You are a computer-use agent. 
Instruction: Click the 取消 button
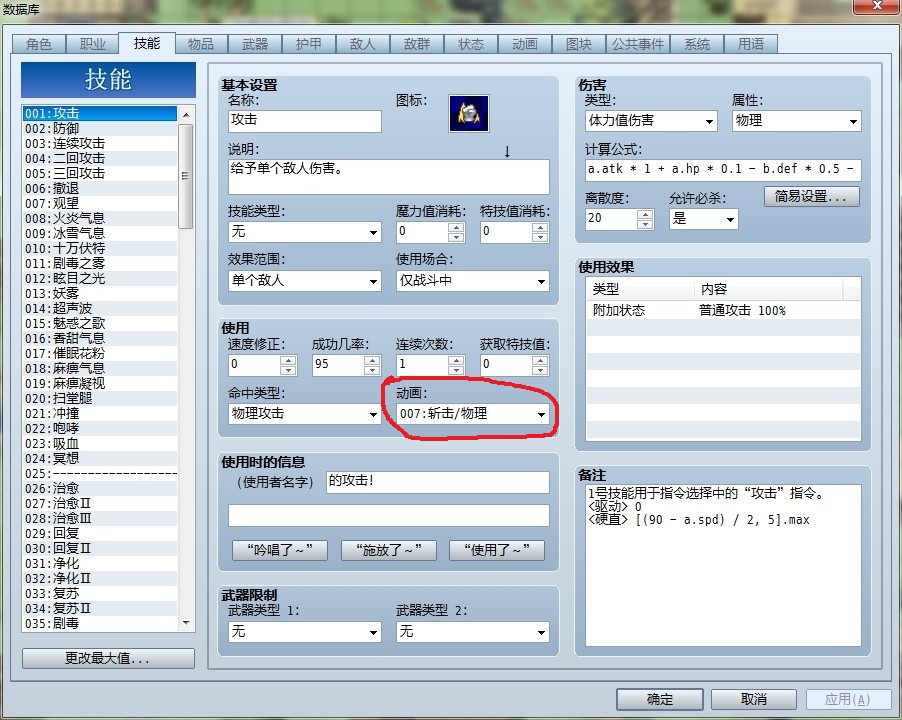tap(754, 700)
